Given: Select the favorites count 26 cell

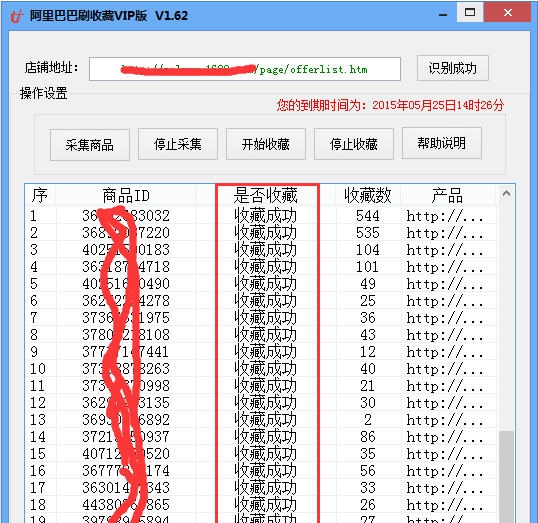Looking at the screenshot, I should point(367,505).
